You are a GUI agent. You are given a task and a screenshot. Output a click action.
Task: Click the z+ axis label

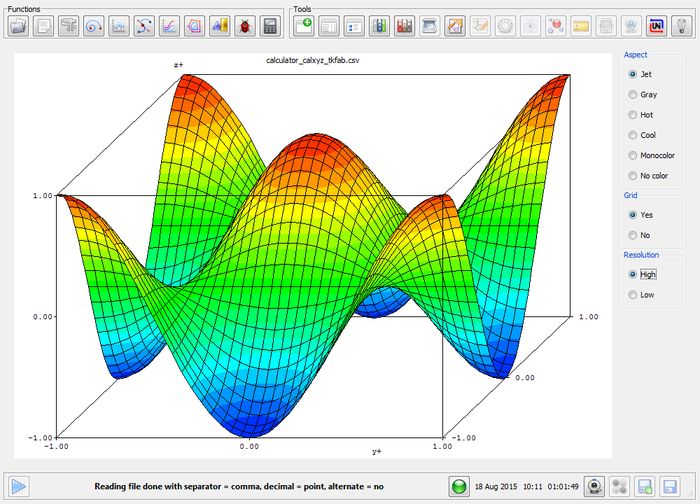(x=179, y=65)
